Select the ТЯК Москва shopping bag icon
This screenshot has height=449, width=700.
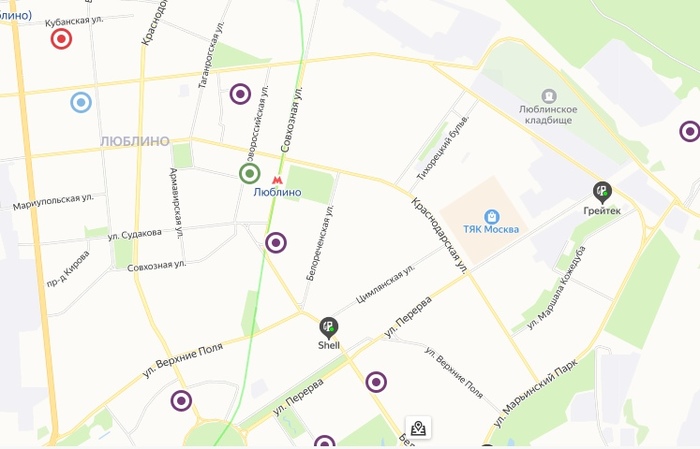(x=492, y=217)
